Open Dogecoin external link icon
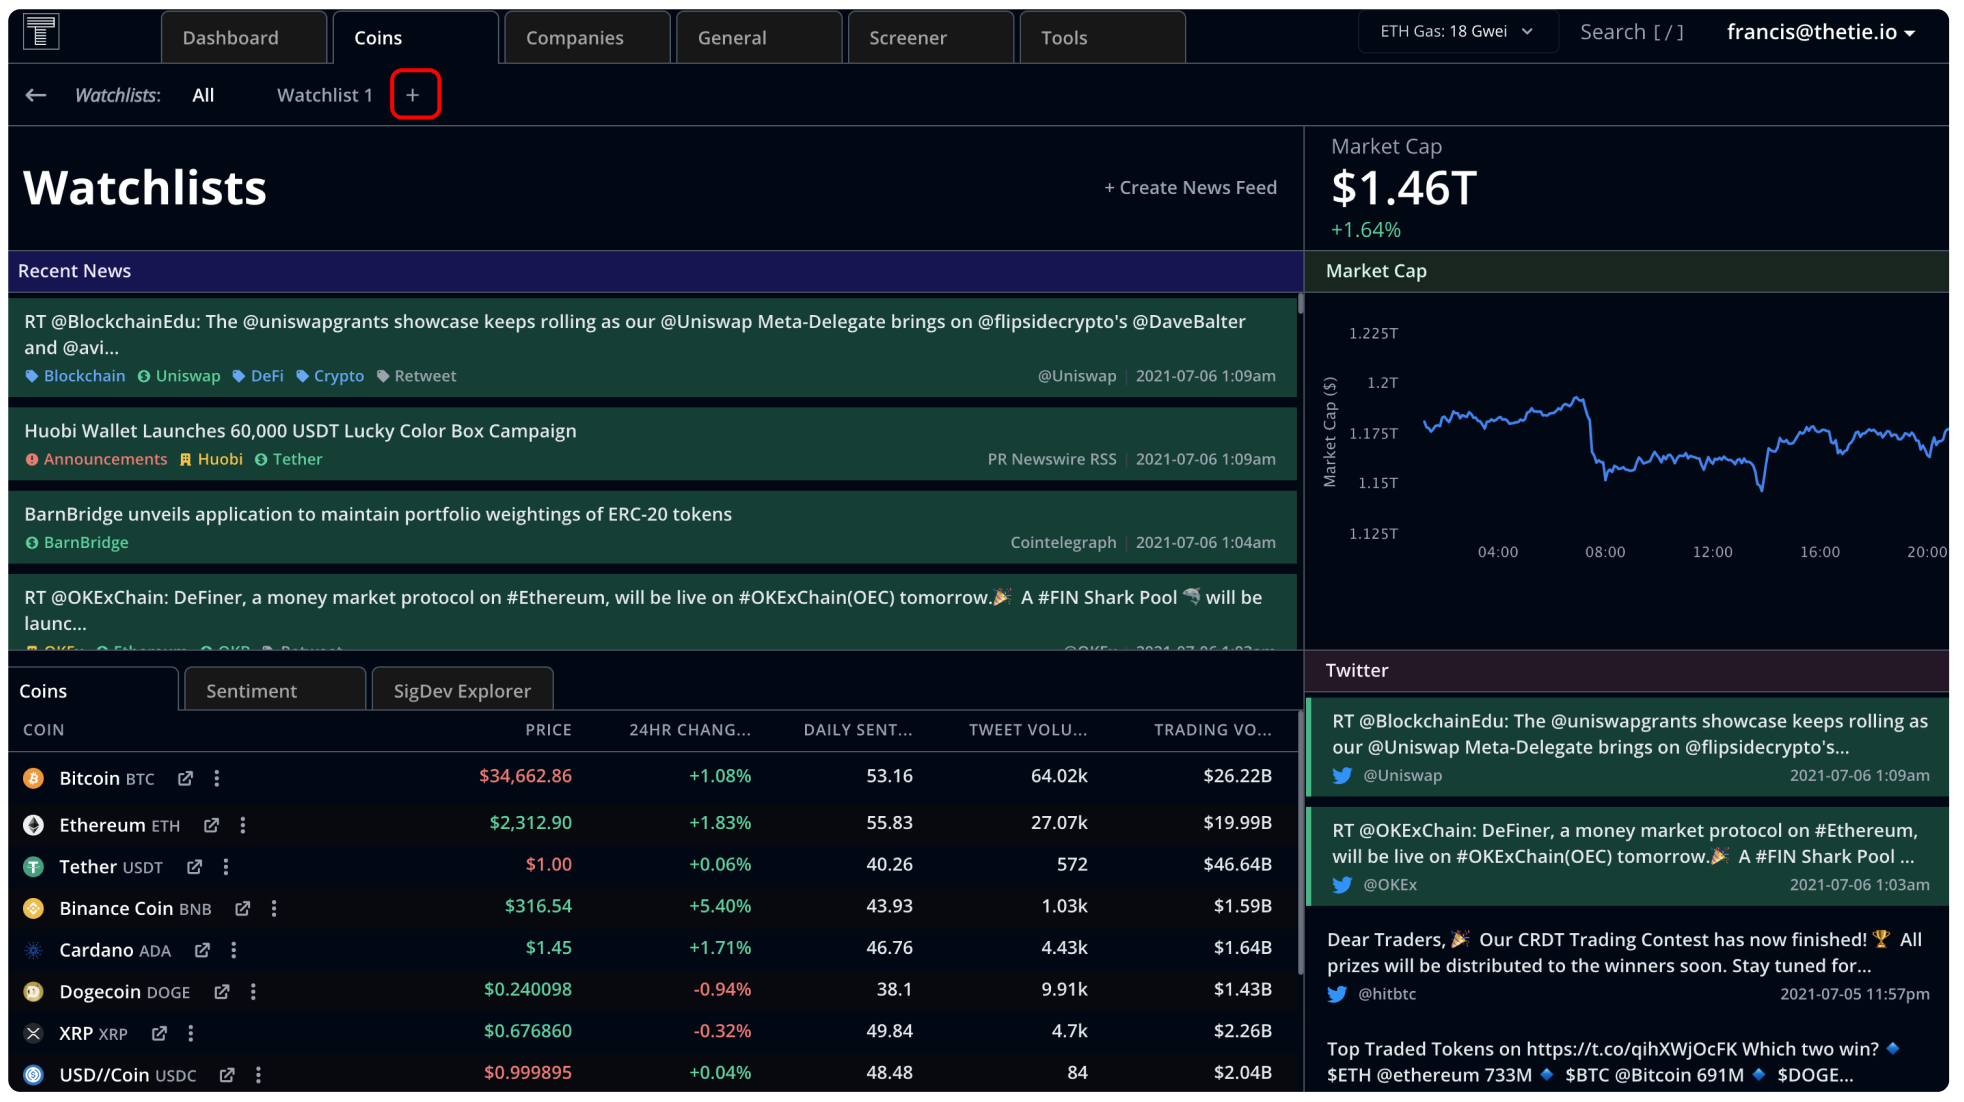1964x1102 pixels. (x=221, y=992)
